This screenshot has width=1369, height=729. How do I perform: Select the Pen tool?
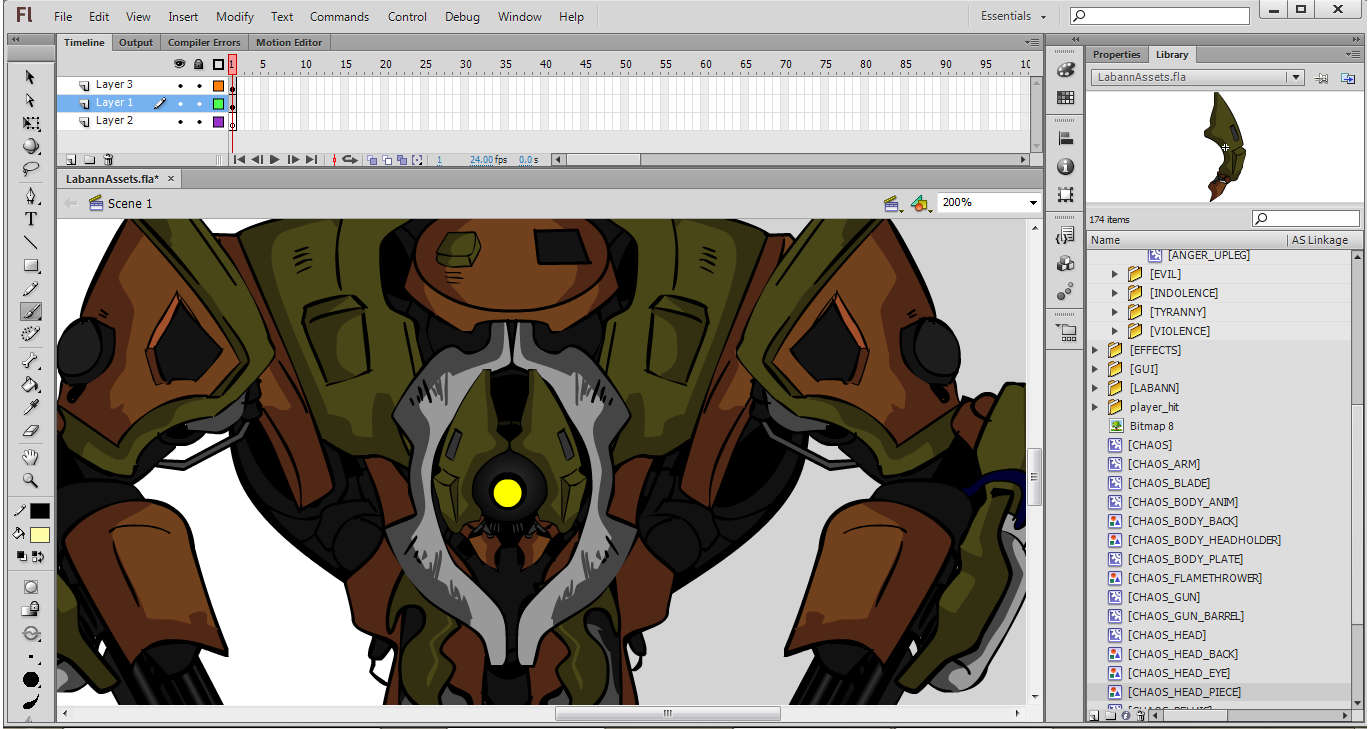(x=31, y=196)
